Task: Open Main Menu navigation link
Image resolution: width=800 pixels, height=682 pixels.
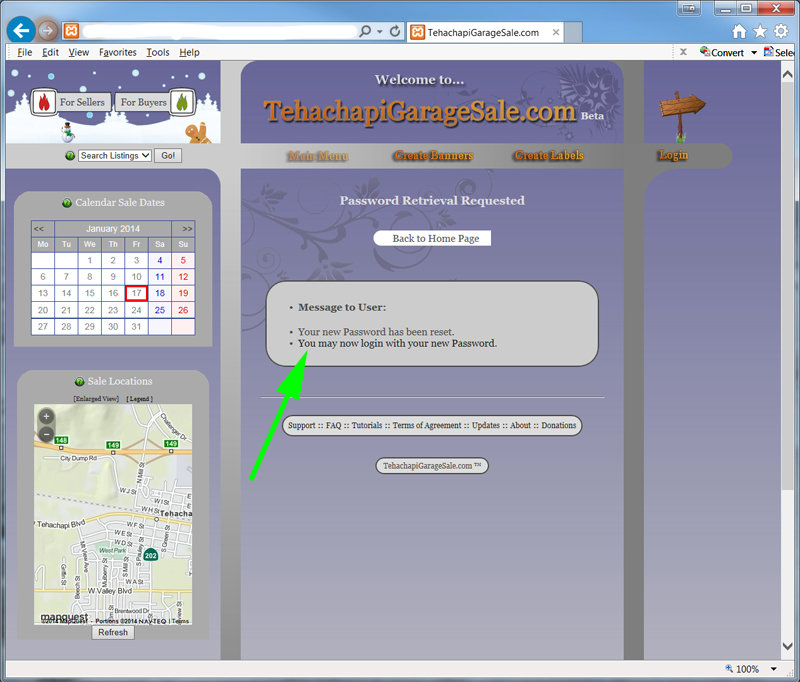Action: tap(318, 156)
